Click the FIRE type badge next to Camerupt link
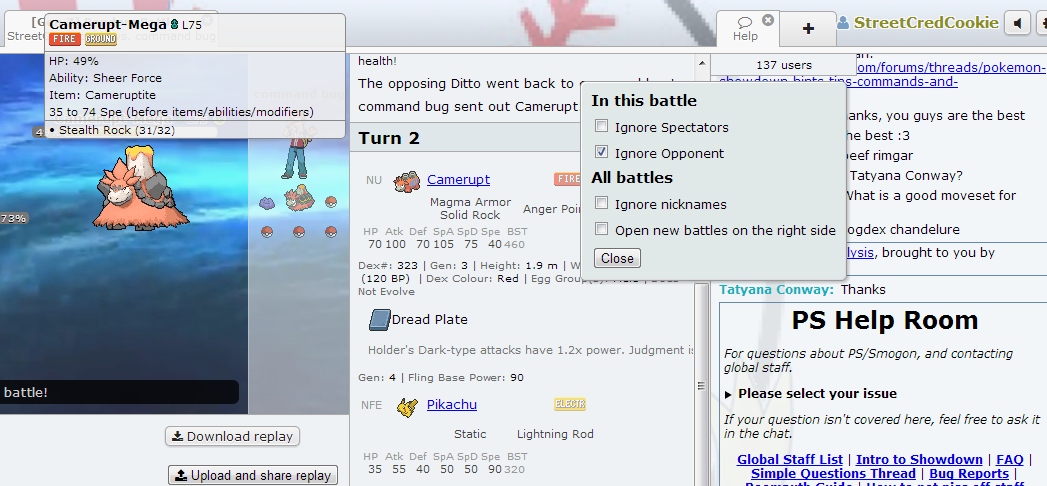 (568, 179)
